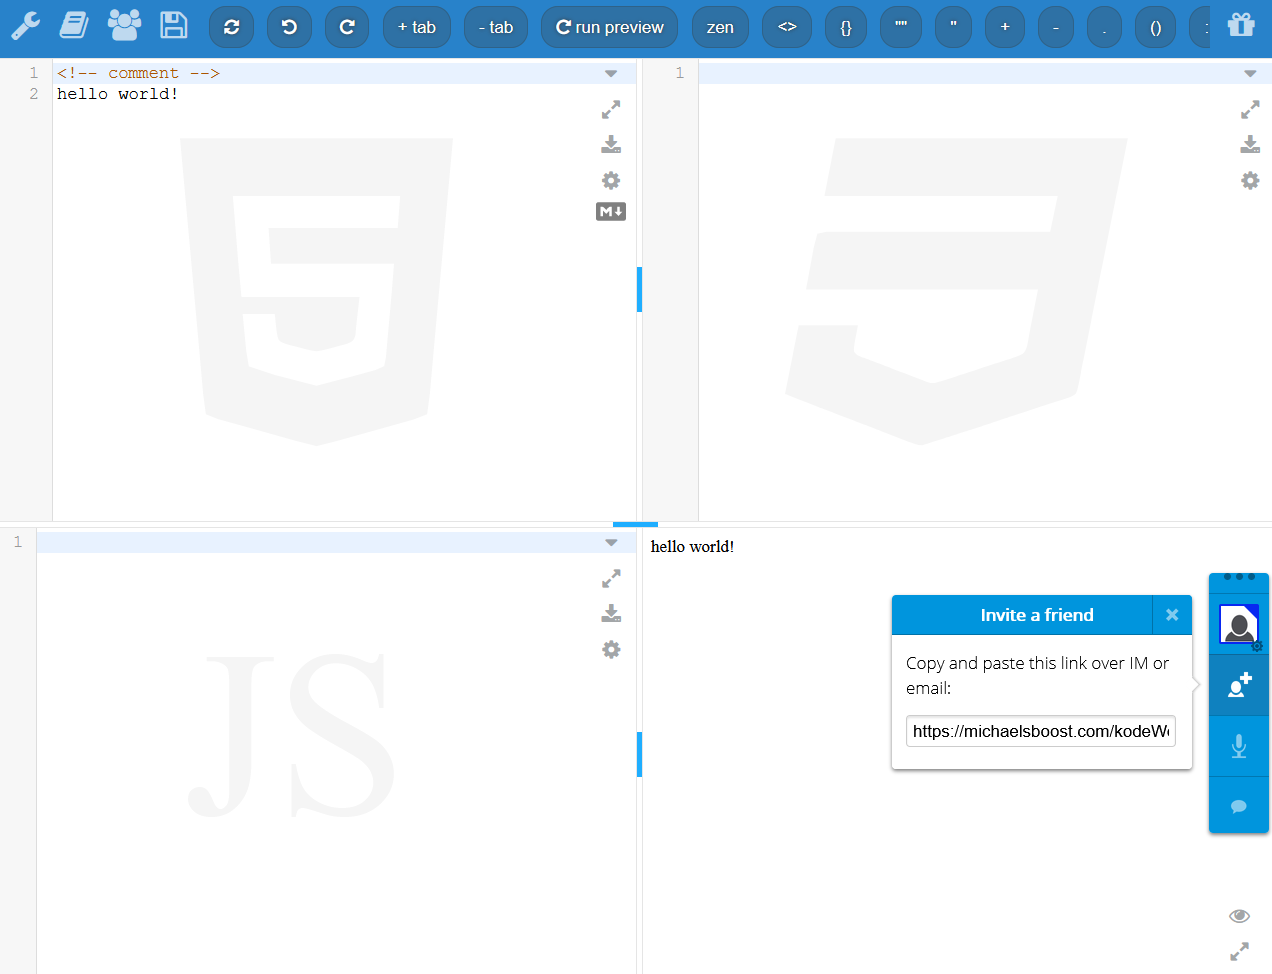Open HTML editor gear settings
This screenshot has width=1272, height=974.
pos(611,180)
